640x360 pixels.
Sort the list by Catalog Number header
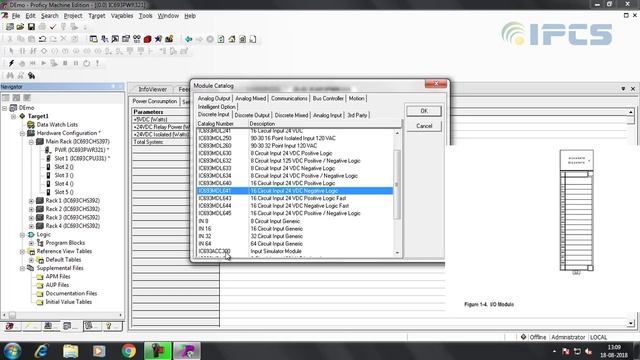(x=222, y=123)
